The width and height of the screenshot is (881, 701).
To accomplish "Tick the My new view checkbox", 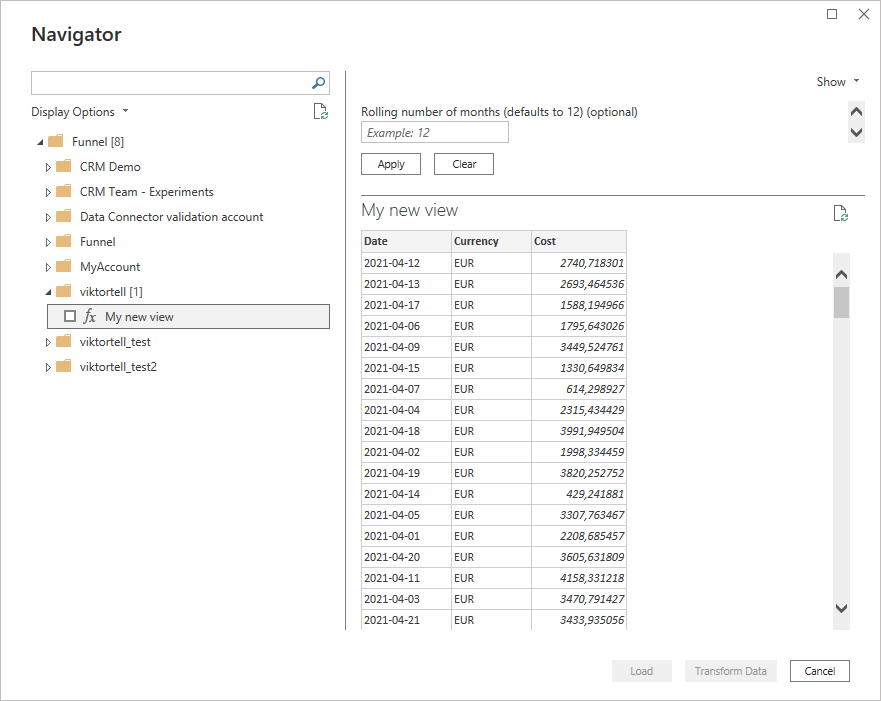I will tap(70, 316).
